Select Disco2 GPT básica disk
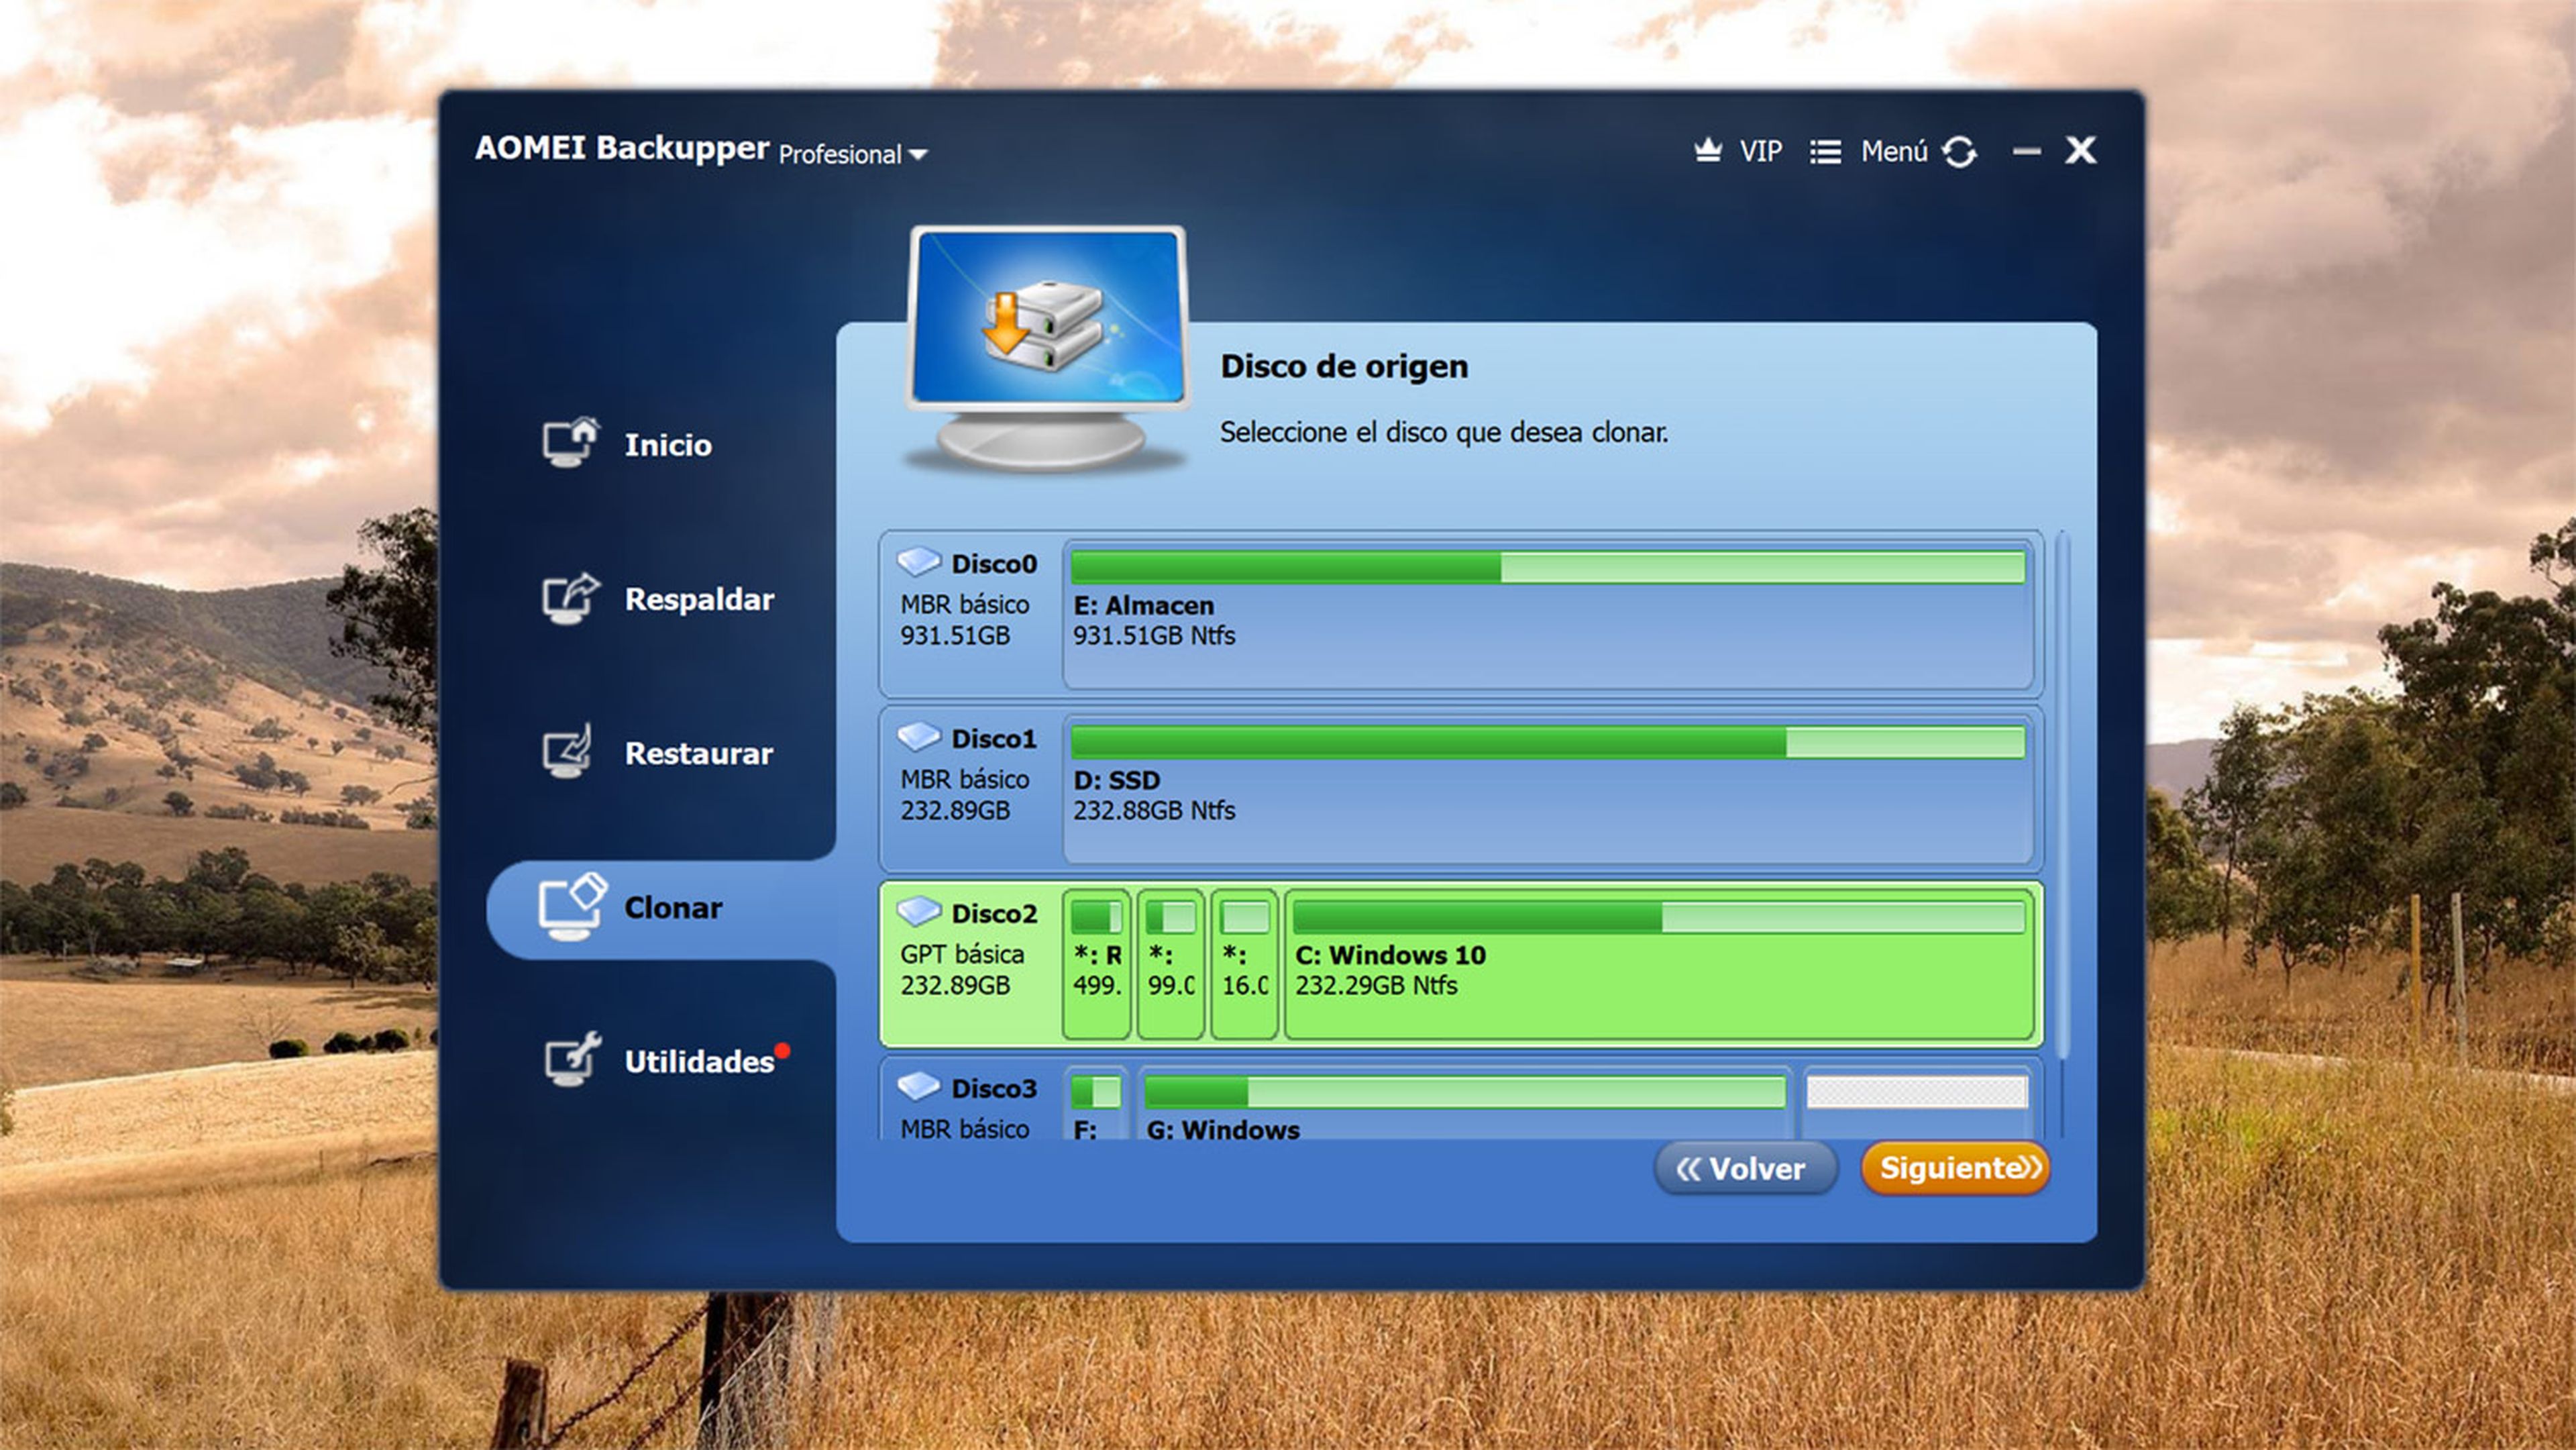This screenshot has width=2576, height=1450. [1460, 964]
